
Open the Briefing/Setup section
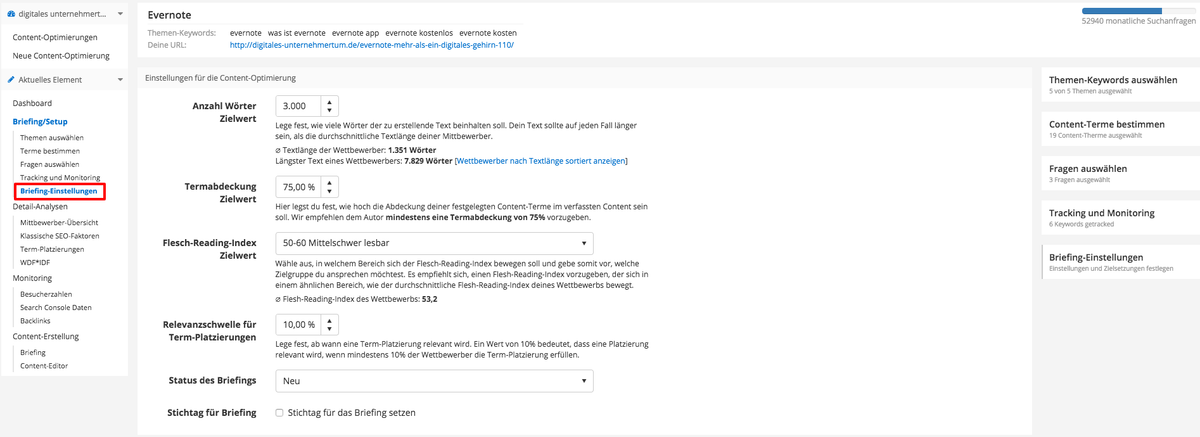(40, 121)
